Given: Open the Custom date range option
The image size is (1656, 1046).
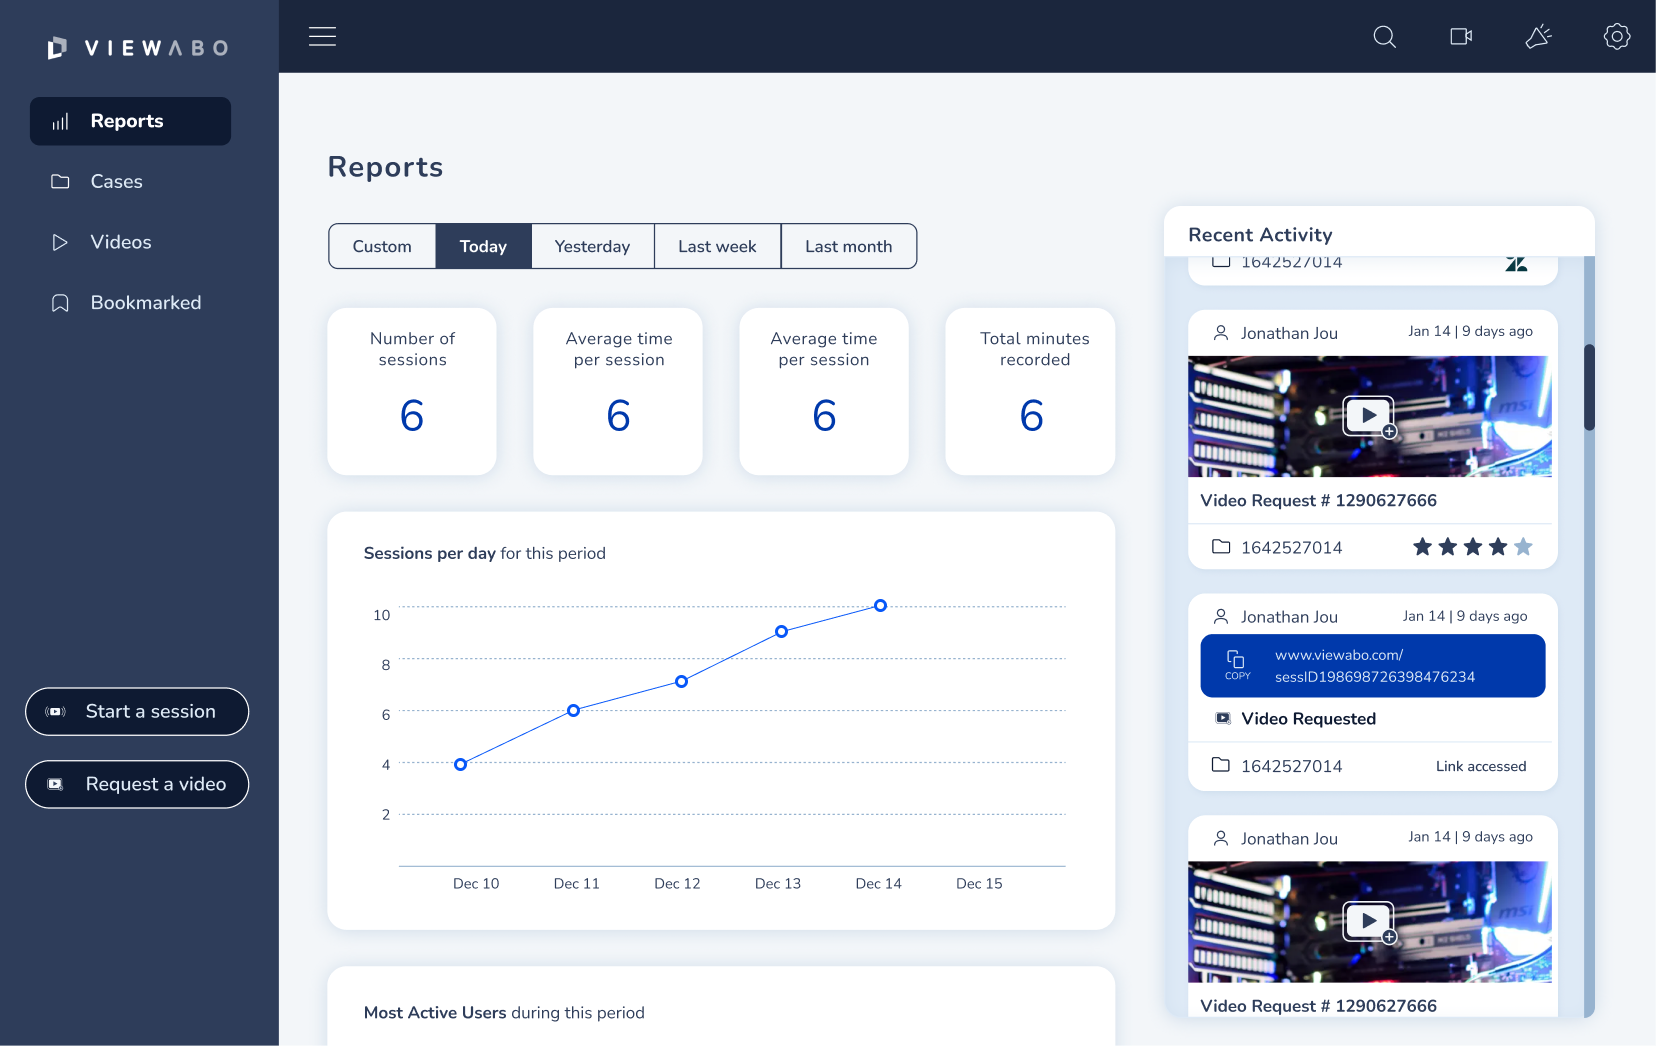Looking at the screenshot, I should (381, 246).
